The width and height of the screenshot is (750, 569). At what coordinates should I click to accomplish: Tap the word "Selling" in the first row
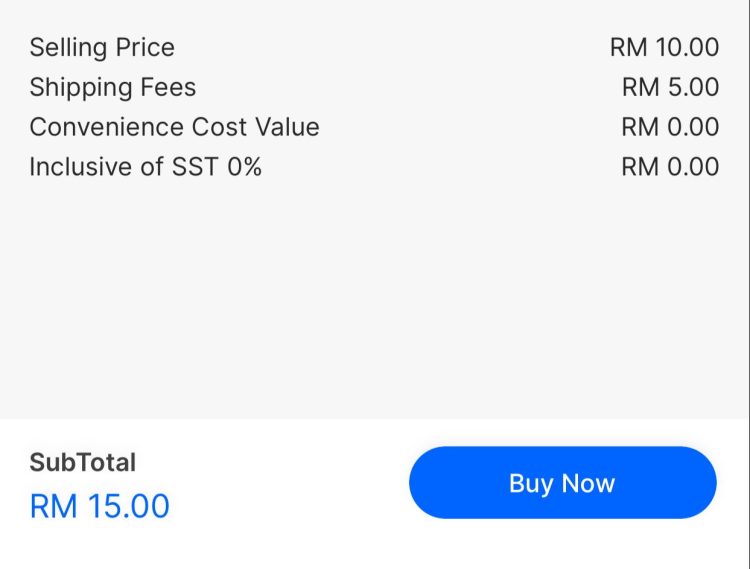point(64,47)
